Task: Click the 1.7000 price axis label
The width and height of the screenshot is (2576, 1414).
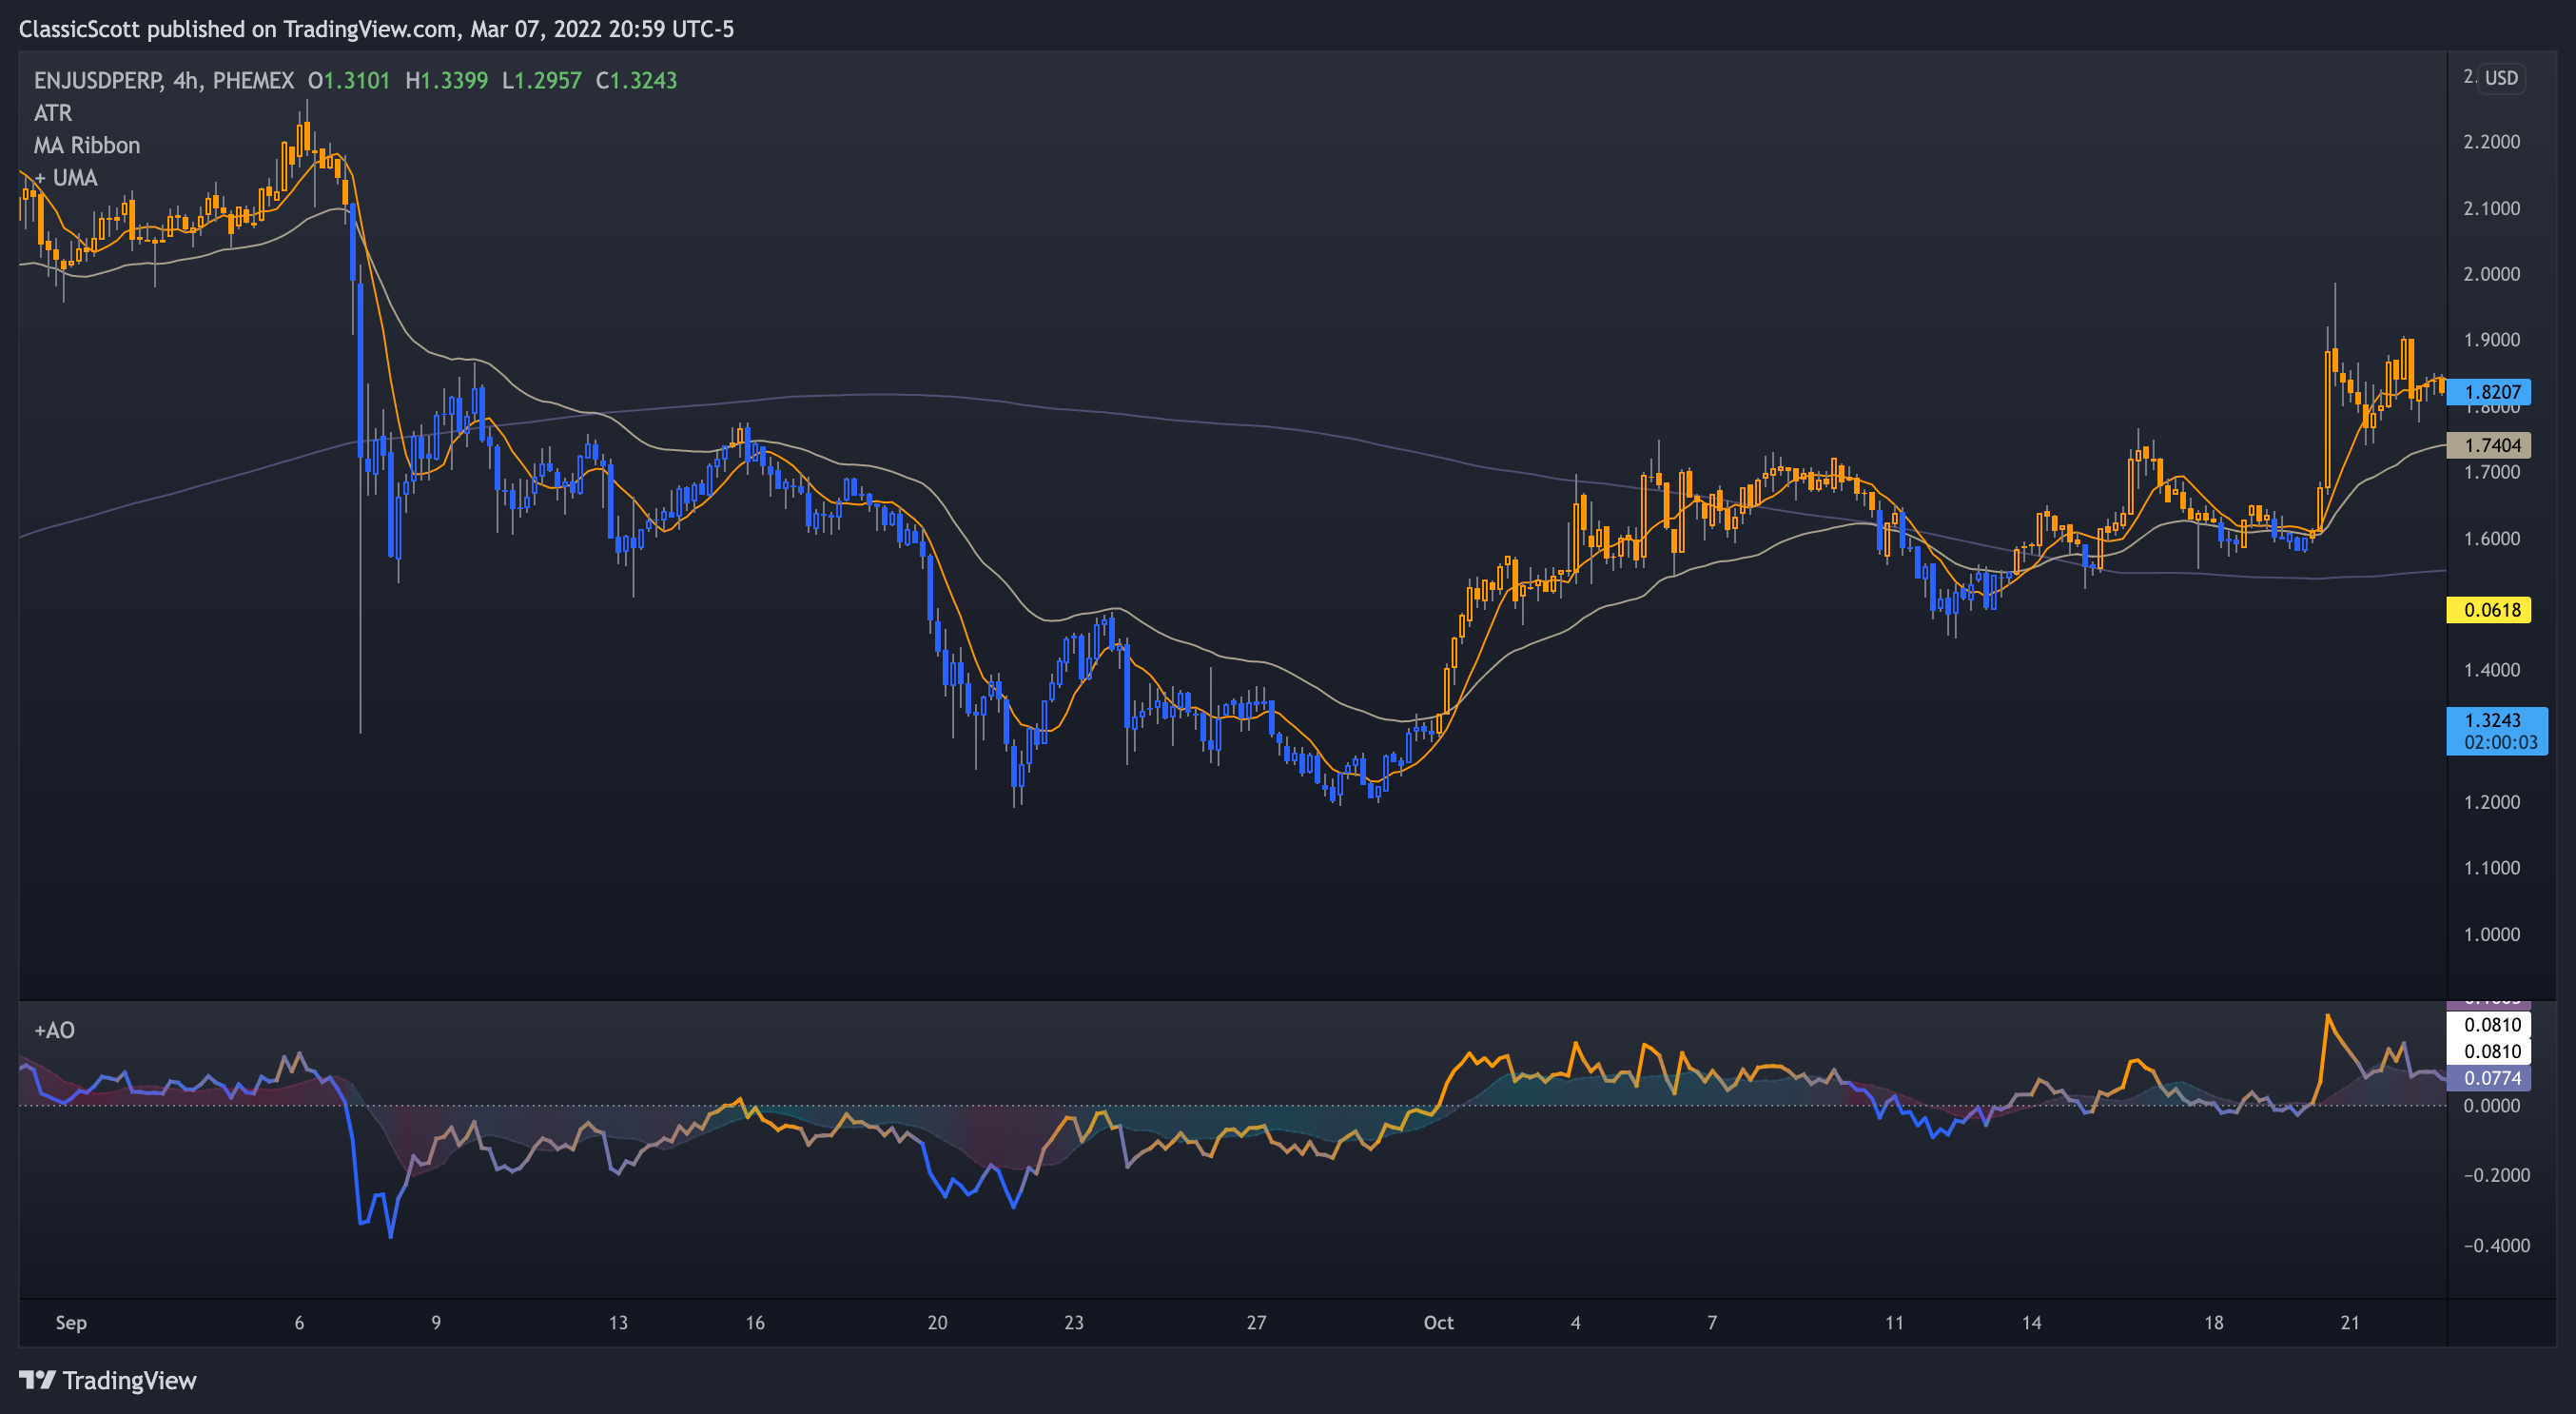Action: [x=2491, y=472]
